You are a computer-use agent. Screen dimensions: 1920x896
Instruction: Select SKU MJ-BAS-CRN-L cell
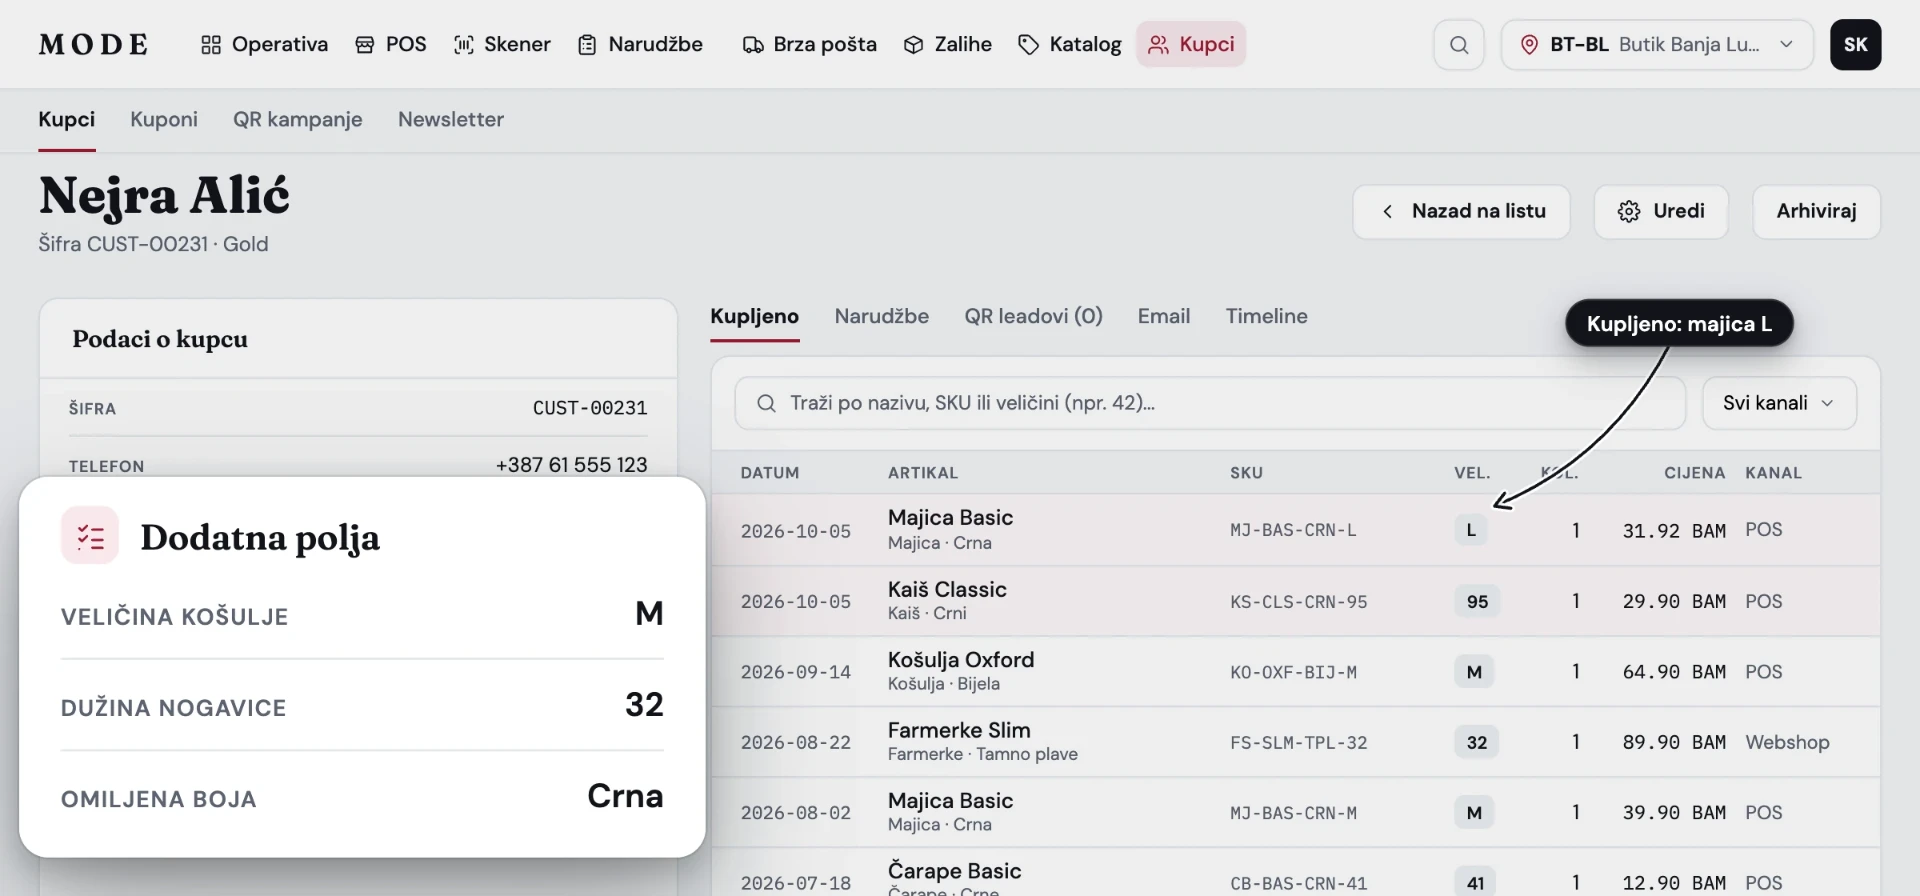[1293, 530]
